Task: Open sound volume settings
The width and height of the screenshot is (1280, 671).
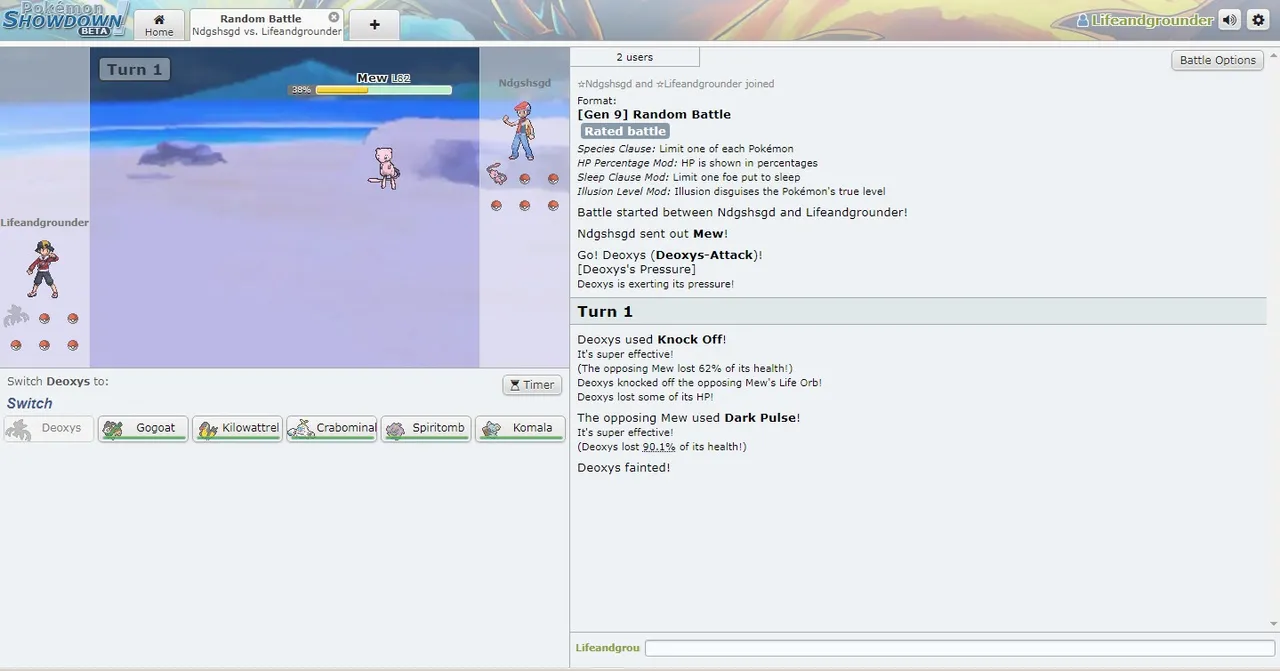Action: pyautogui.click(x=1229, y=20)
